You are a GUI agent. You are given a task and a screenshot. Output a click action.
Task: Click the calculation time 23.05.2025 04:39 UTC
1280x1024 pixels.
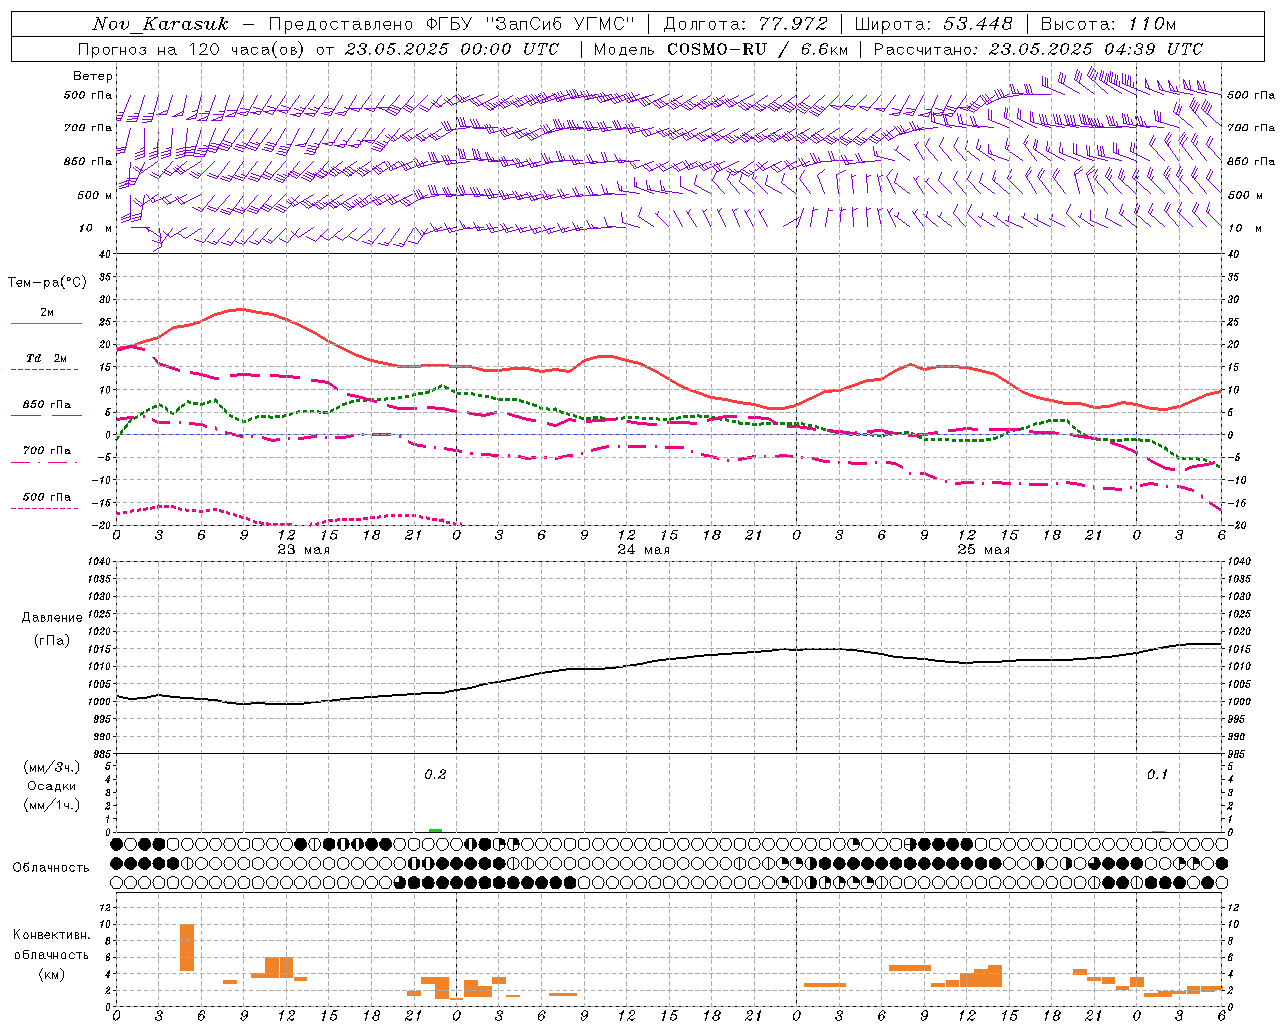tap(1096, 49)
